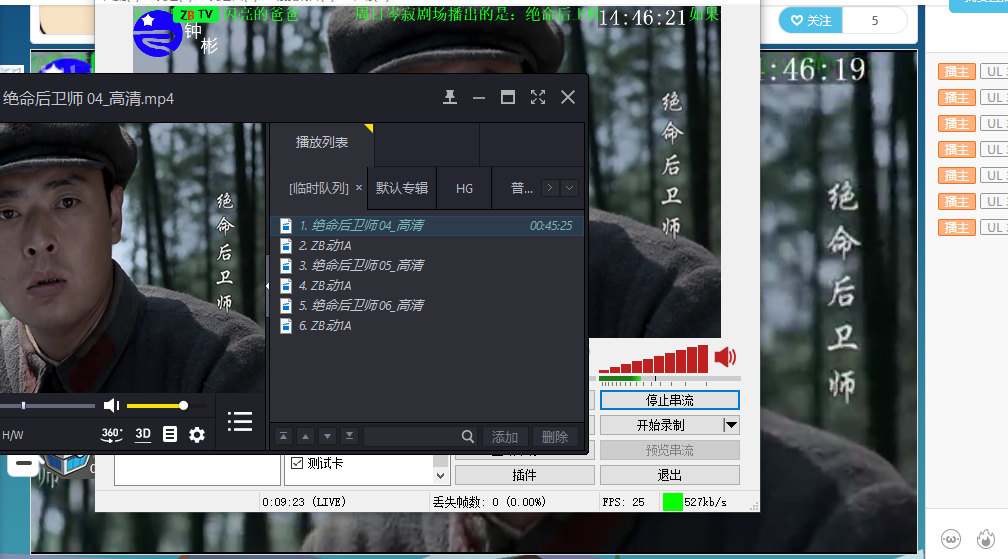Image resolution: width=1008 pixels, height=559 pixels.
Task: Toggle 3D video mode
Action: pyautogui.click(x=143, y=434)
